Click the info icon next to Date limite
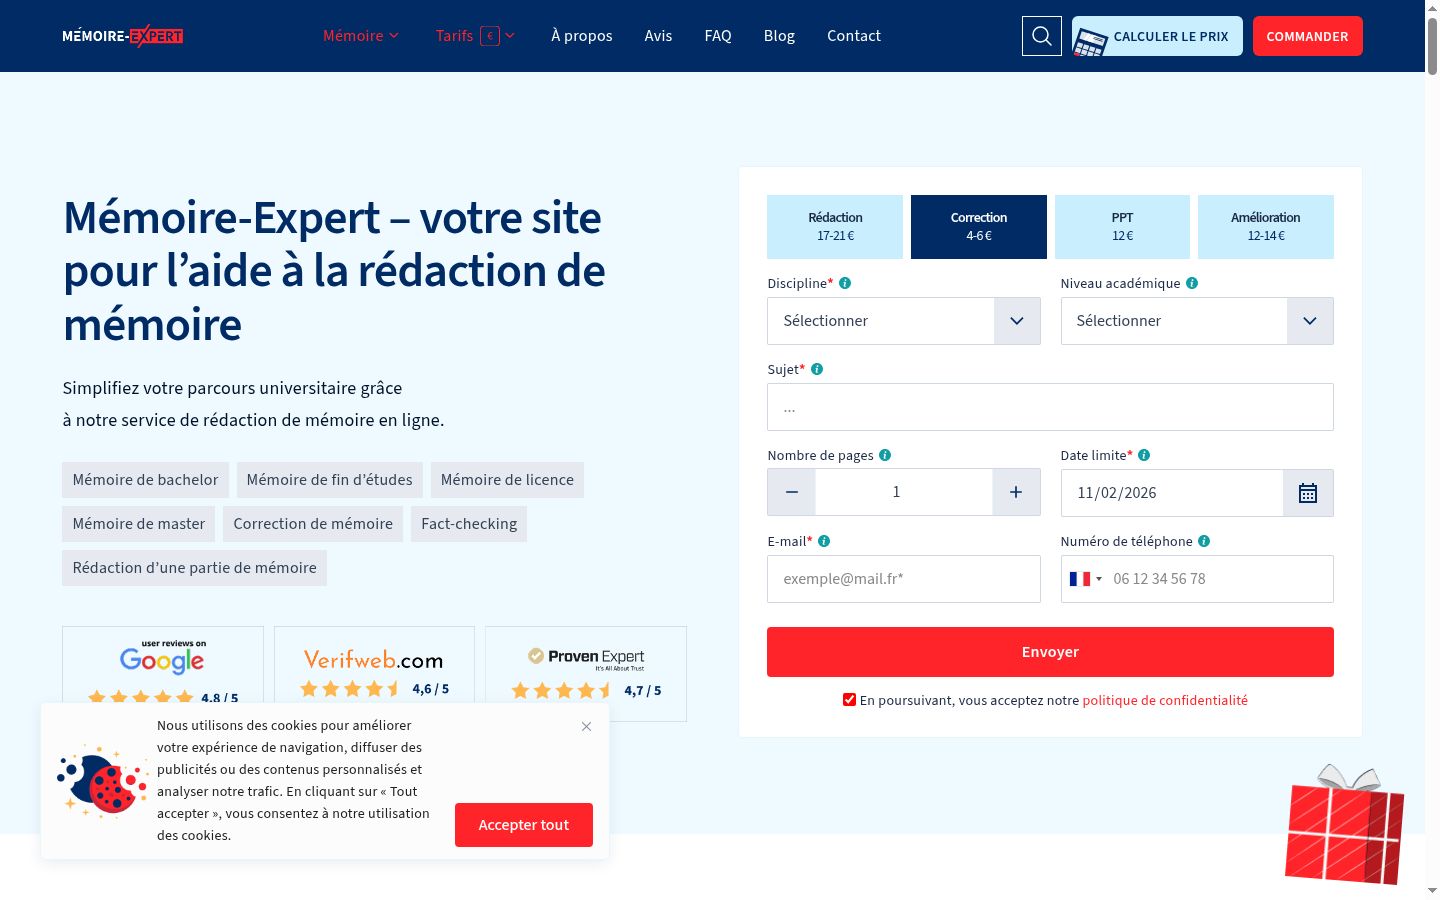The height and width of the screenshot is (900, 1440). 1144,455
